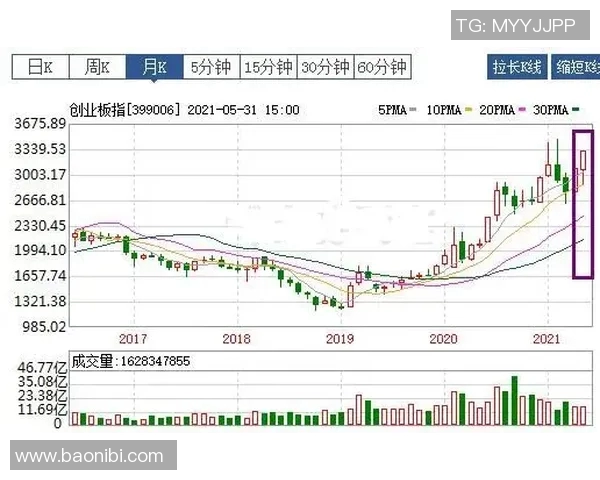Switch to the 周K weekly chart tab
This screenshot has height=480, width=600.
[98, 67]
